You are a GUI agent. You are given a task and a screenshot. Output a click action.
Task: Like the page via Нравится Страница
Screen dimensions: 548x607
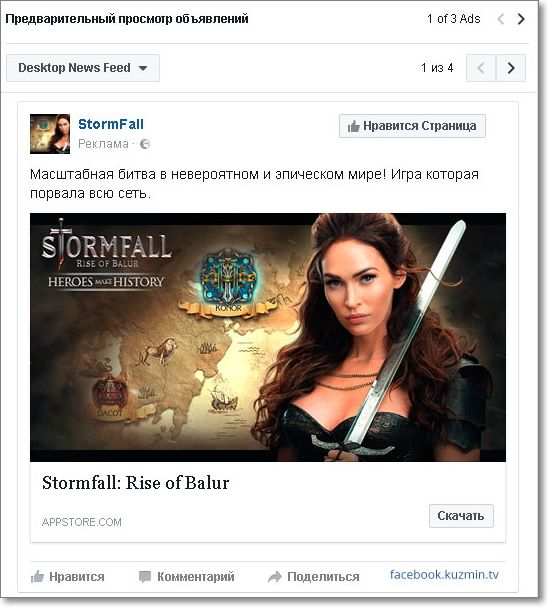(412, 126)
